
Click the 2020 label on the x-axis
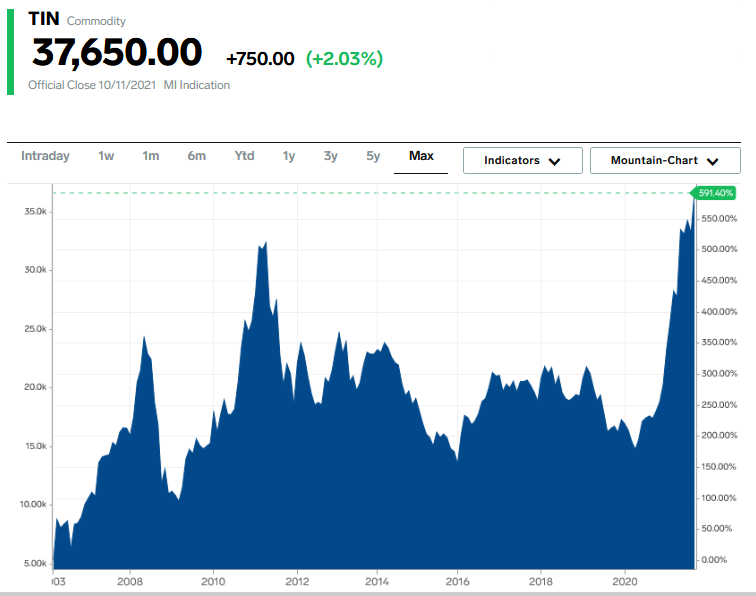(x=625, y=580)
